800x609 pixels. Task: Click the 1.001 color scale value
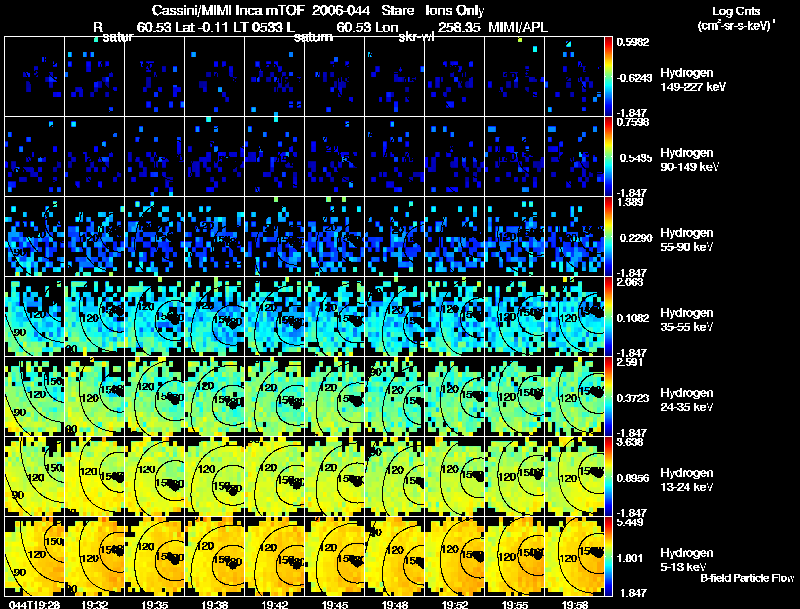630,558
